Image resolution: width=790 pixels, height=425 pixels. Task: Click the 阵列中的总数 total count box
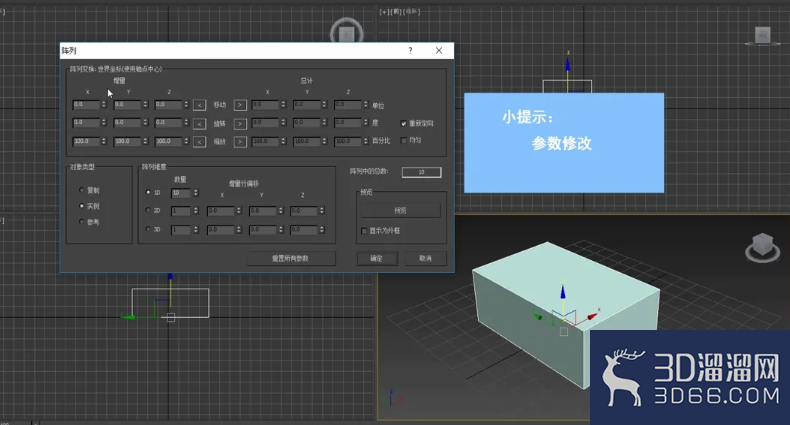422,172
